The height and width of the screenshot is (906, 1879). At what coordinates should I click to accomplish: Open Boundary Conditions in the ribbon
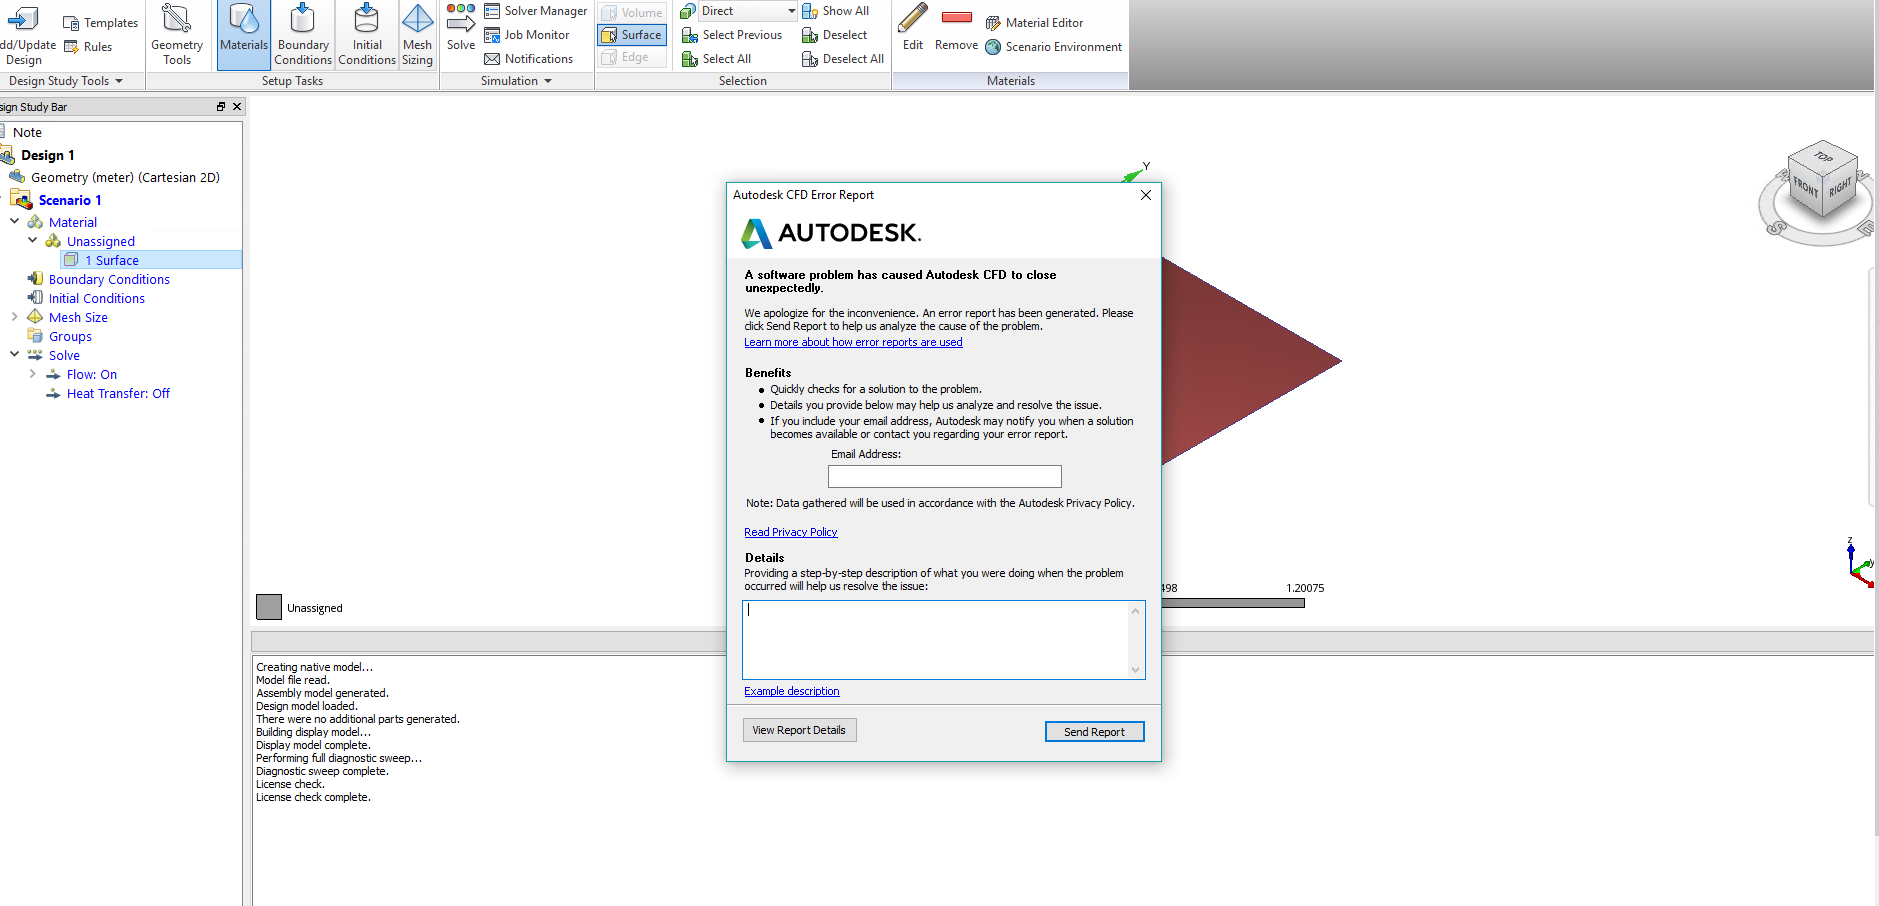(x=302, y=35)
